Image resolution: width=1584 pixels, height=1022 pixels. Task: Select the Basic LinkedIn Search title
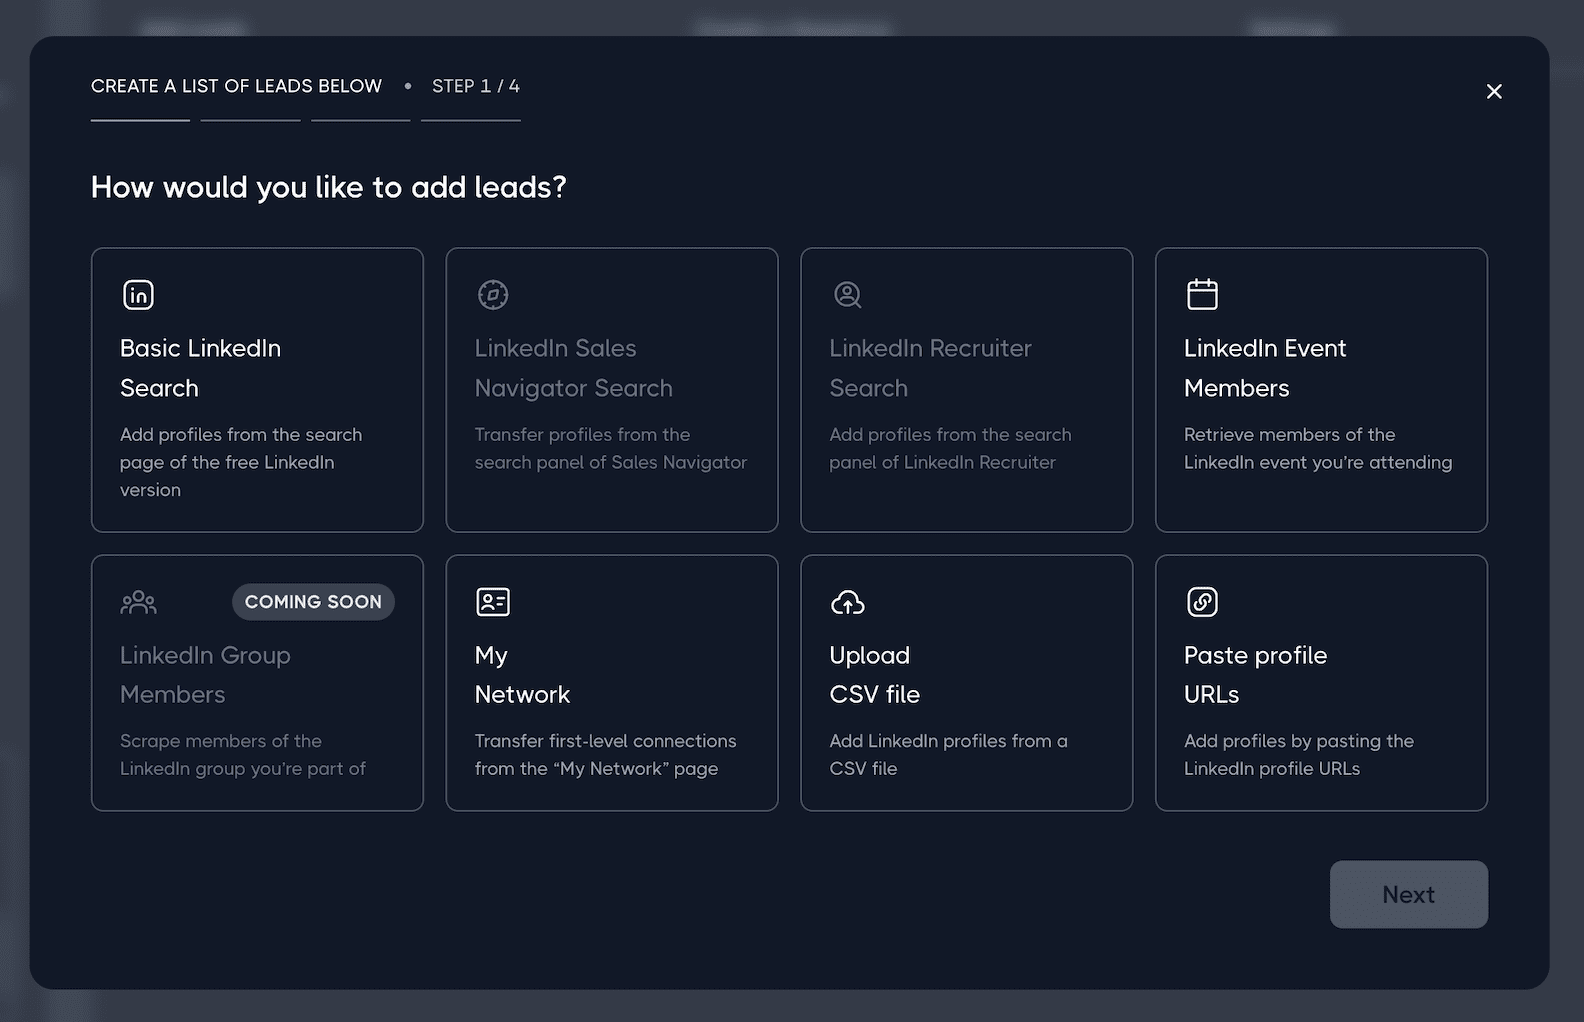(200, 368)
